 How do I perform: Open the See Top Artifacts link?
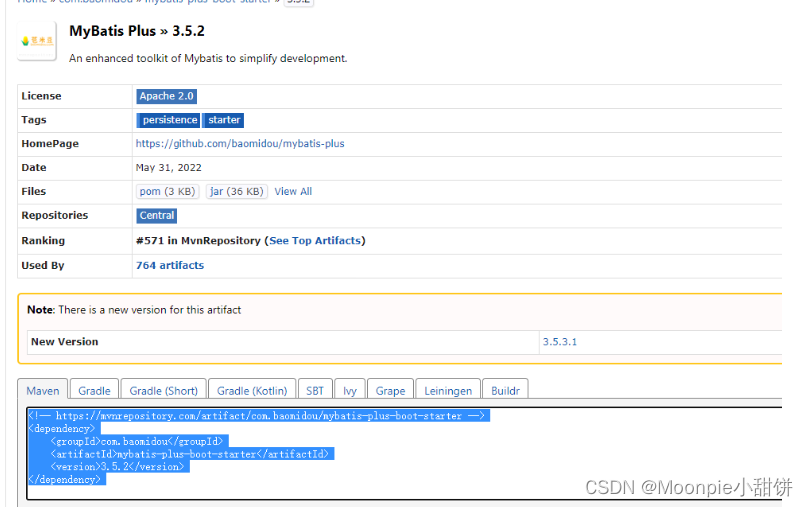pyautogui.click(x=315, y=241)
